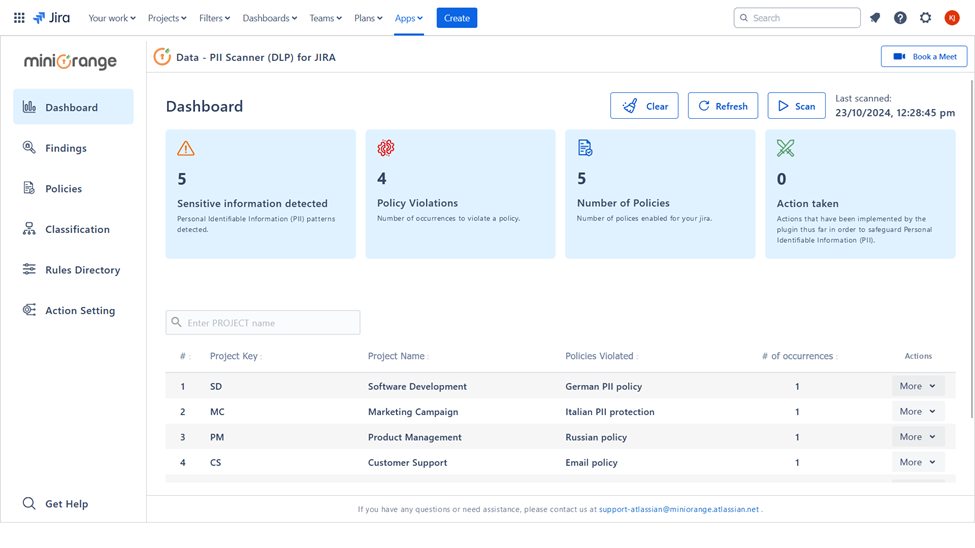Go to Dashboard in sidebar

[73, 107]
